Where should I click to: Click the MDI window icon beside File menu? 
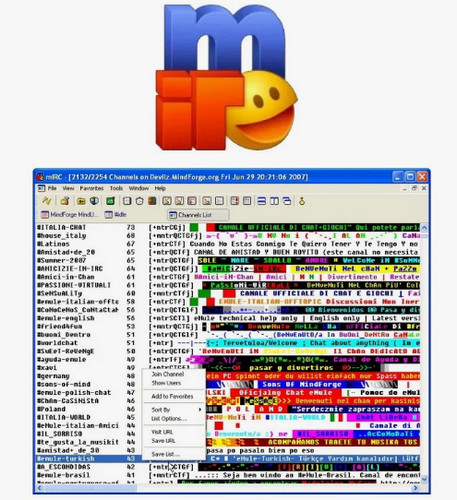(41, 188)
